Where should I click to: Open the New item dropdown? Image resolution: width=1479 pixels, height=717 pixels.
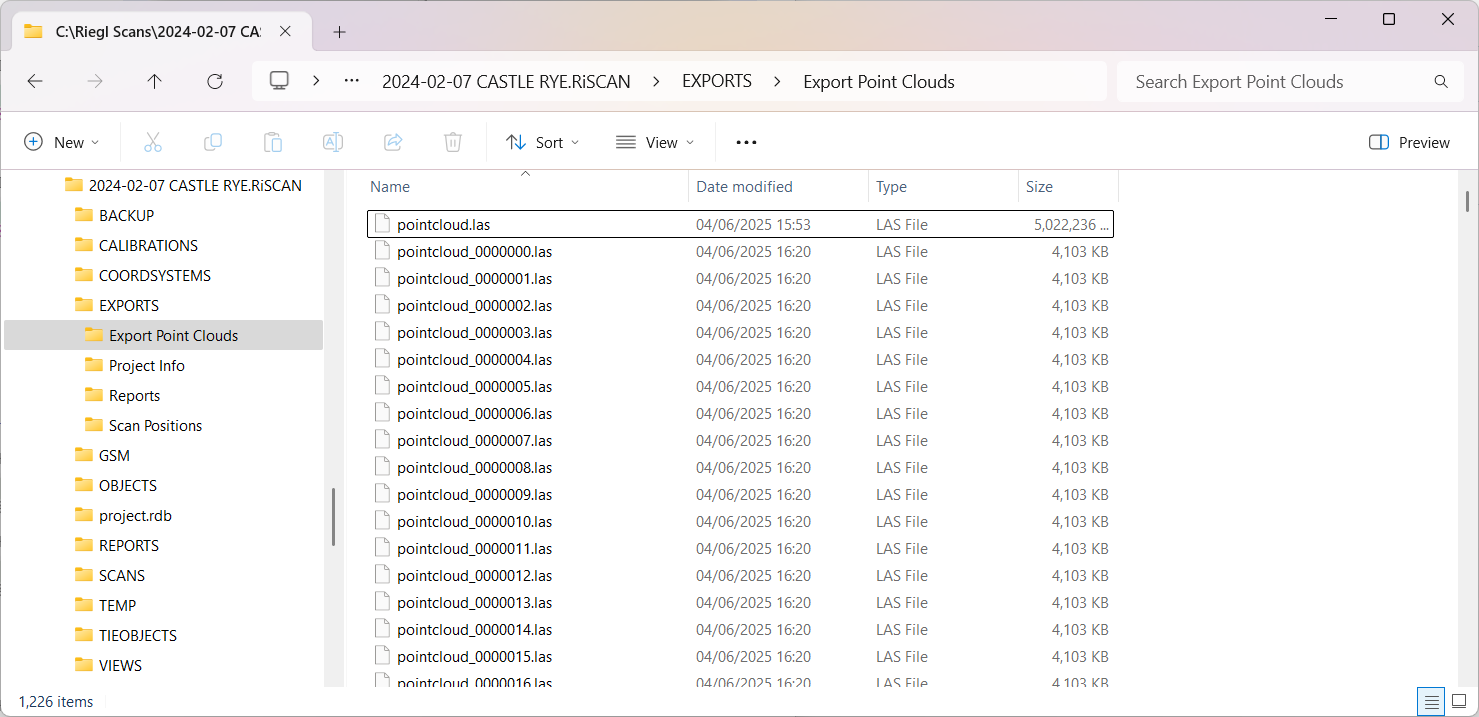coord(62,142)
